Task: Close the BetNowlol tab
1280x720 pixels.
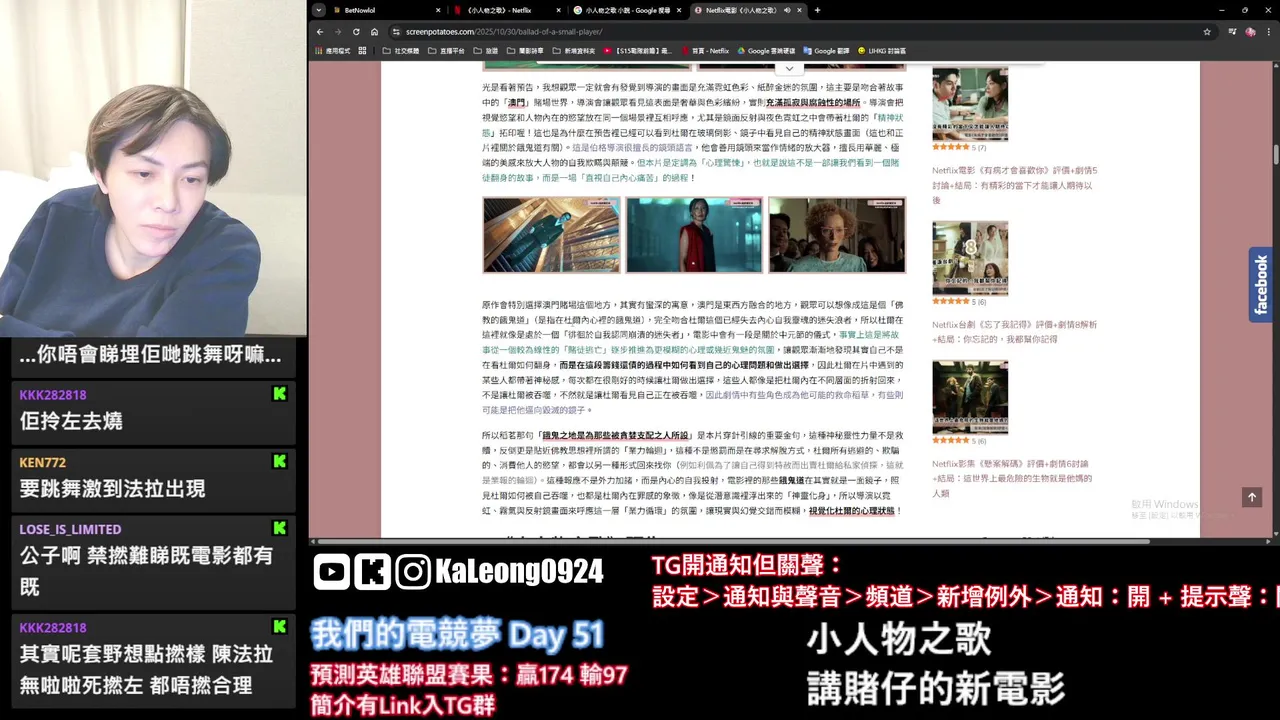Action: pos(437,10)
